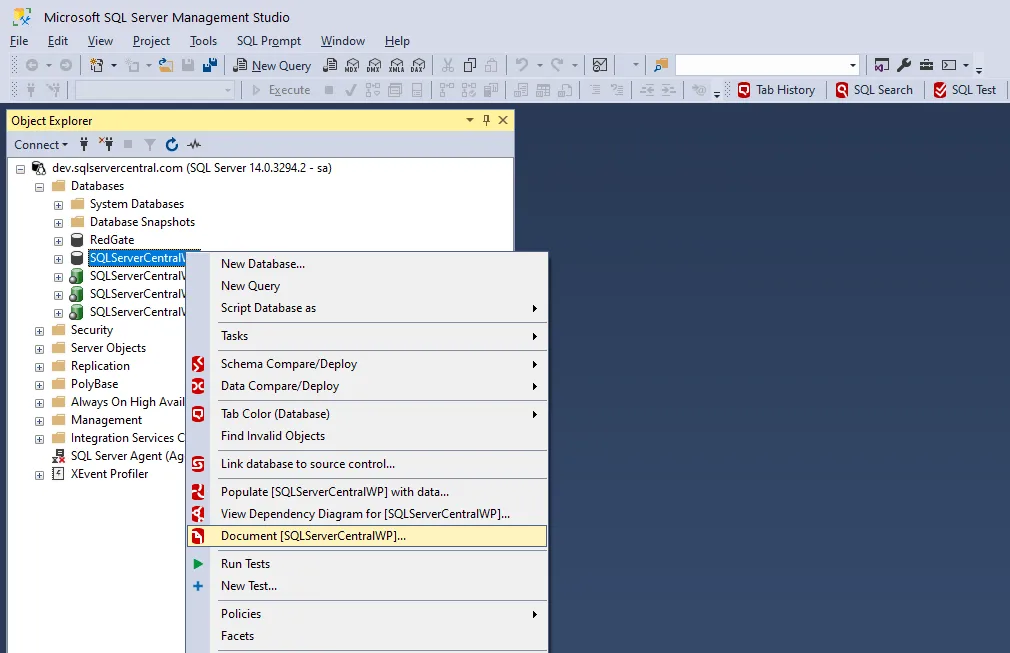The height and width of the screenshot is (653, 1010).
Task: Open the Connect dropdown in Object Explorer
Action: 40,145
